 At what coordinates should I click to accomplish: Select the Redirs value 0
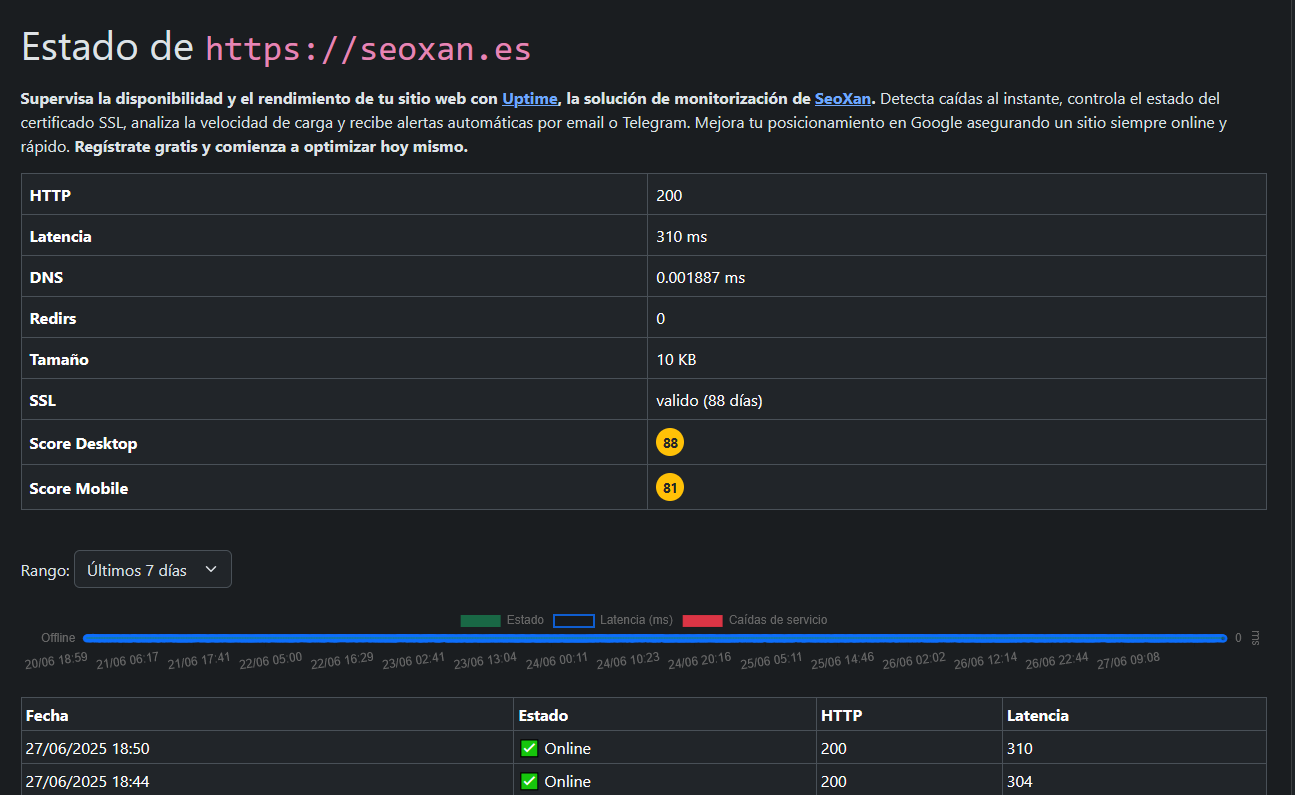click(661, 319)
